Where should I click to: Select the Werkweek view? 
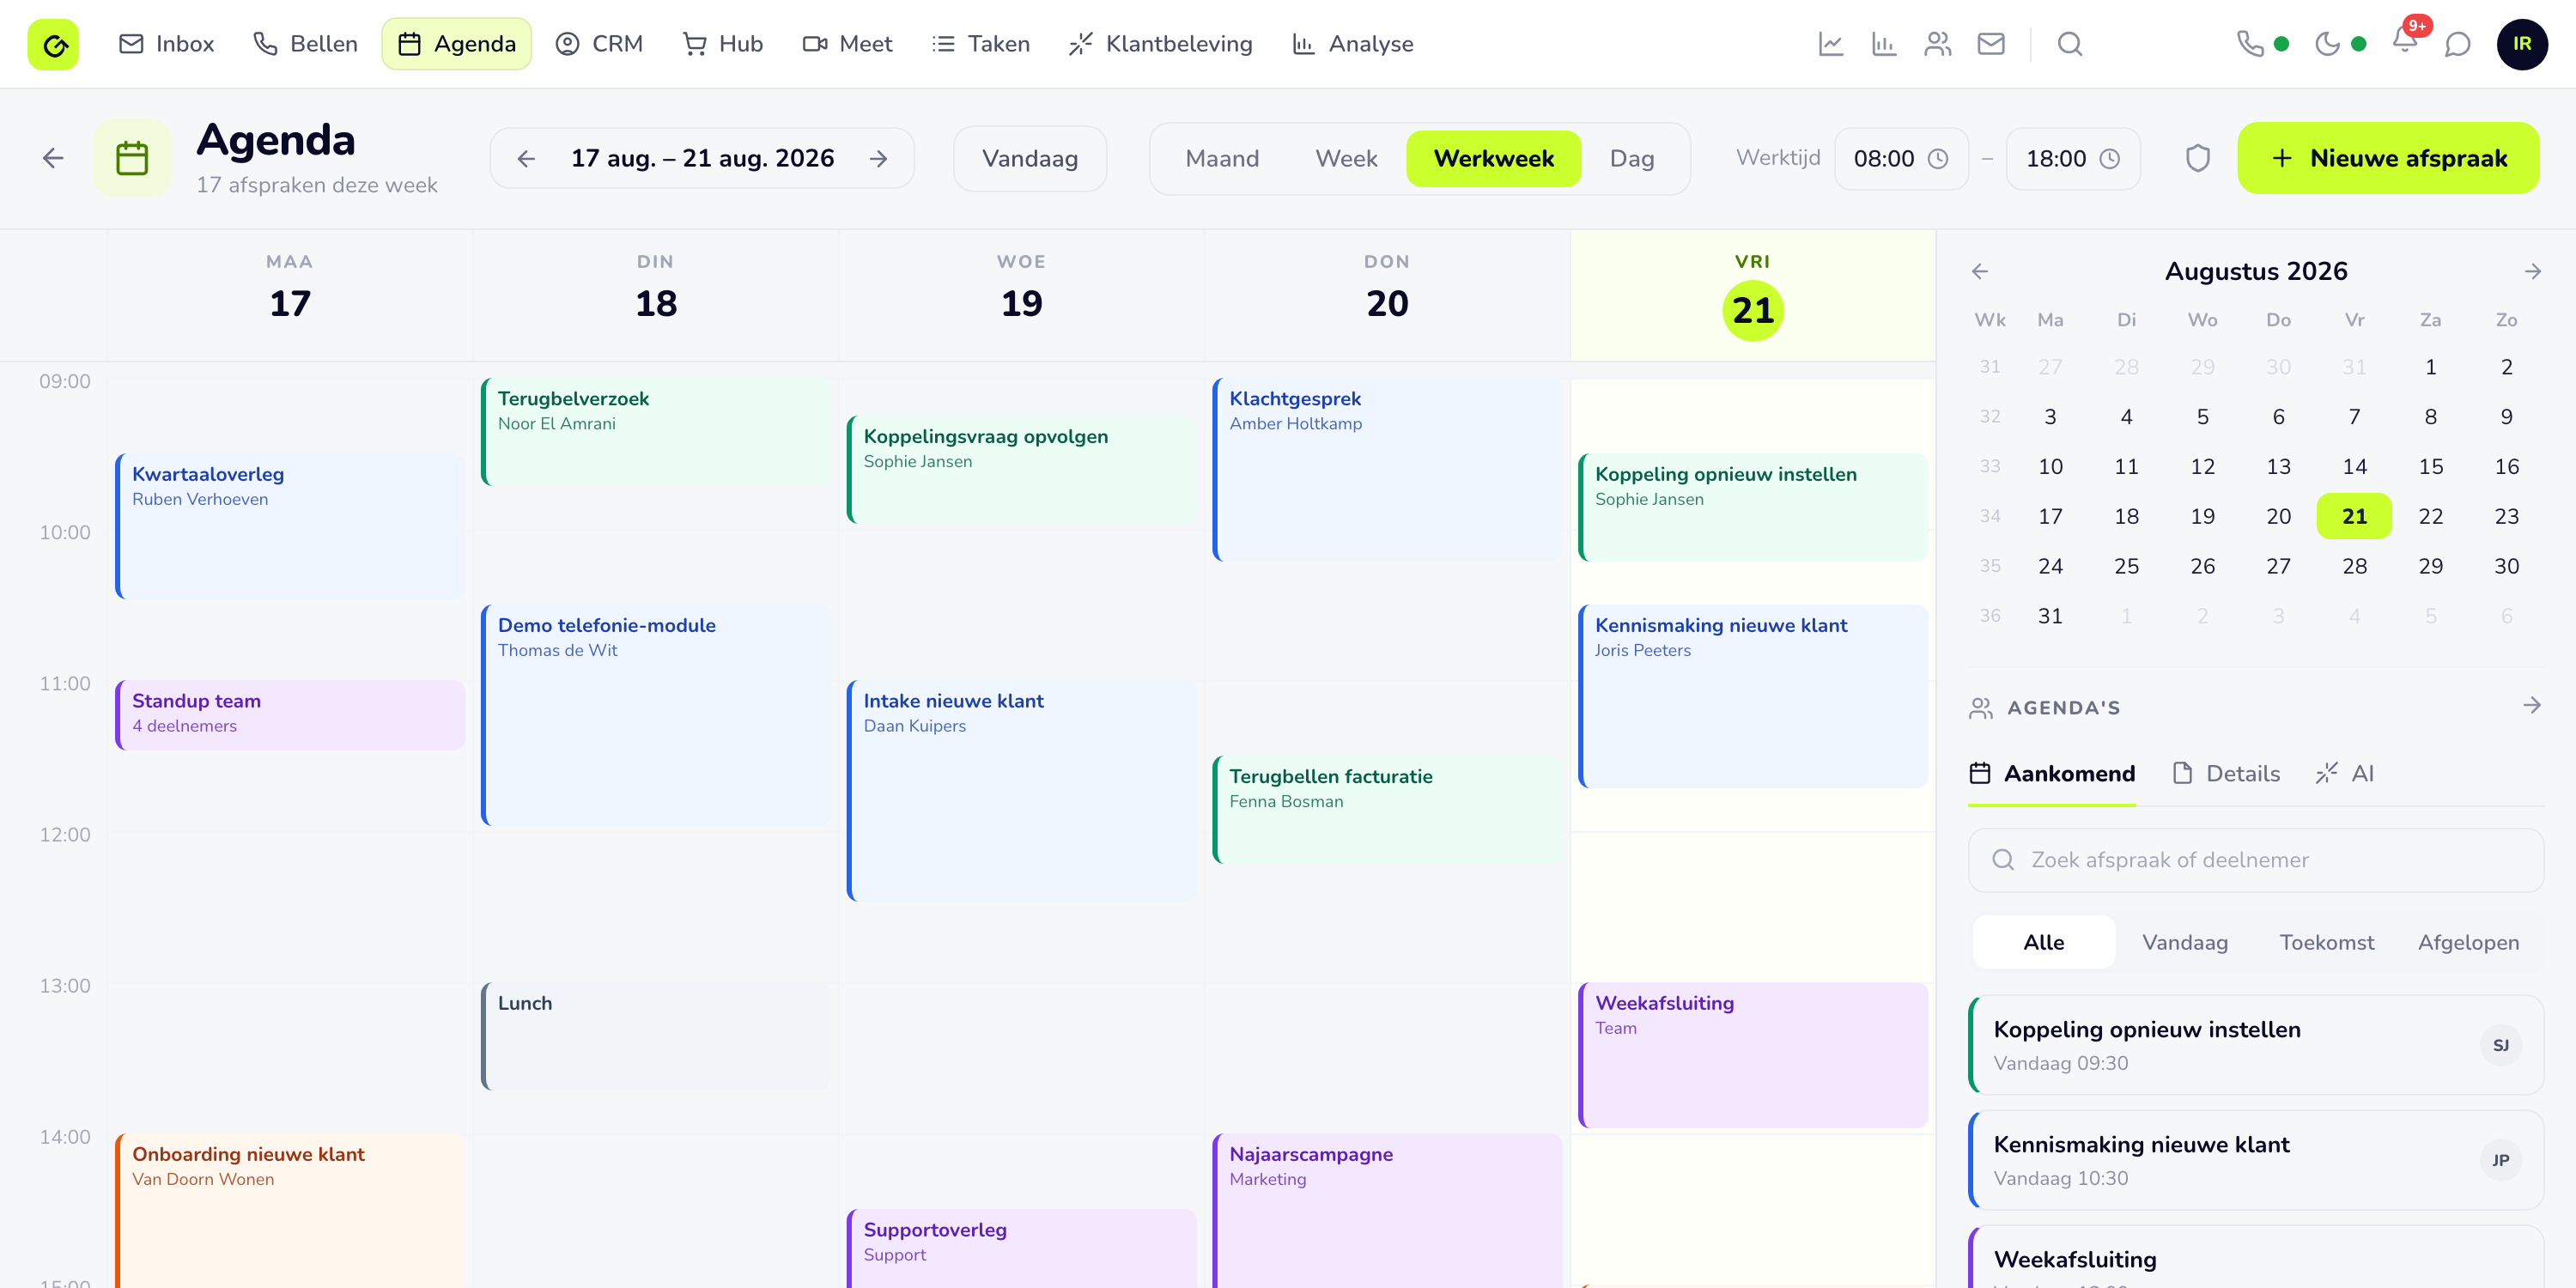[1493, 159]
